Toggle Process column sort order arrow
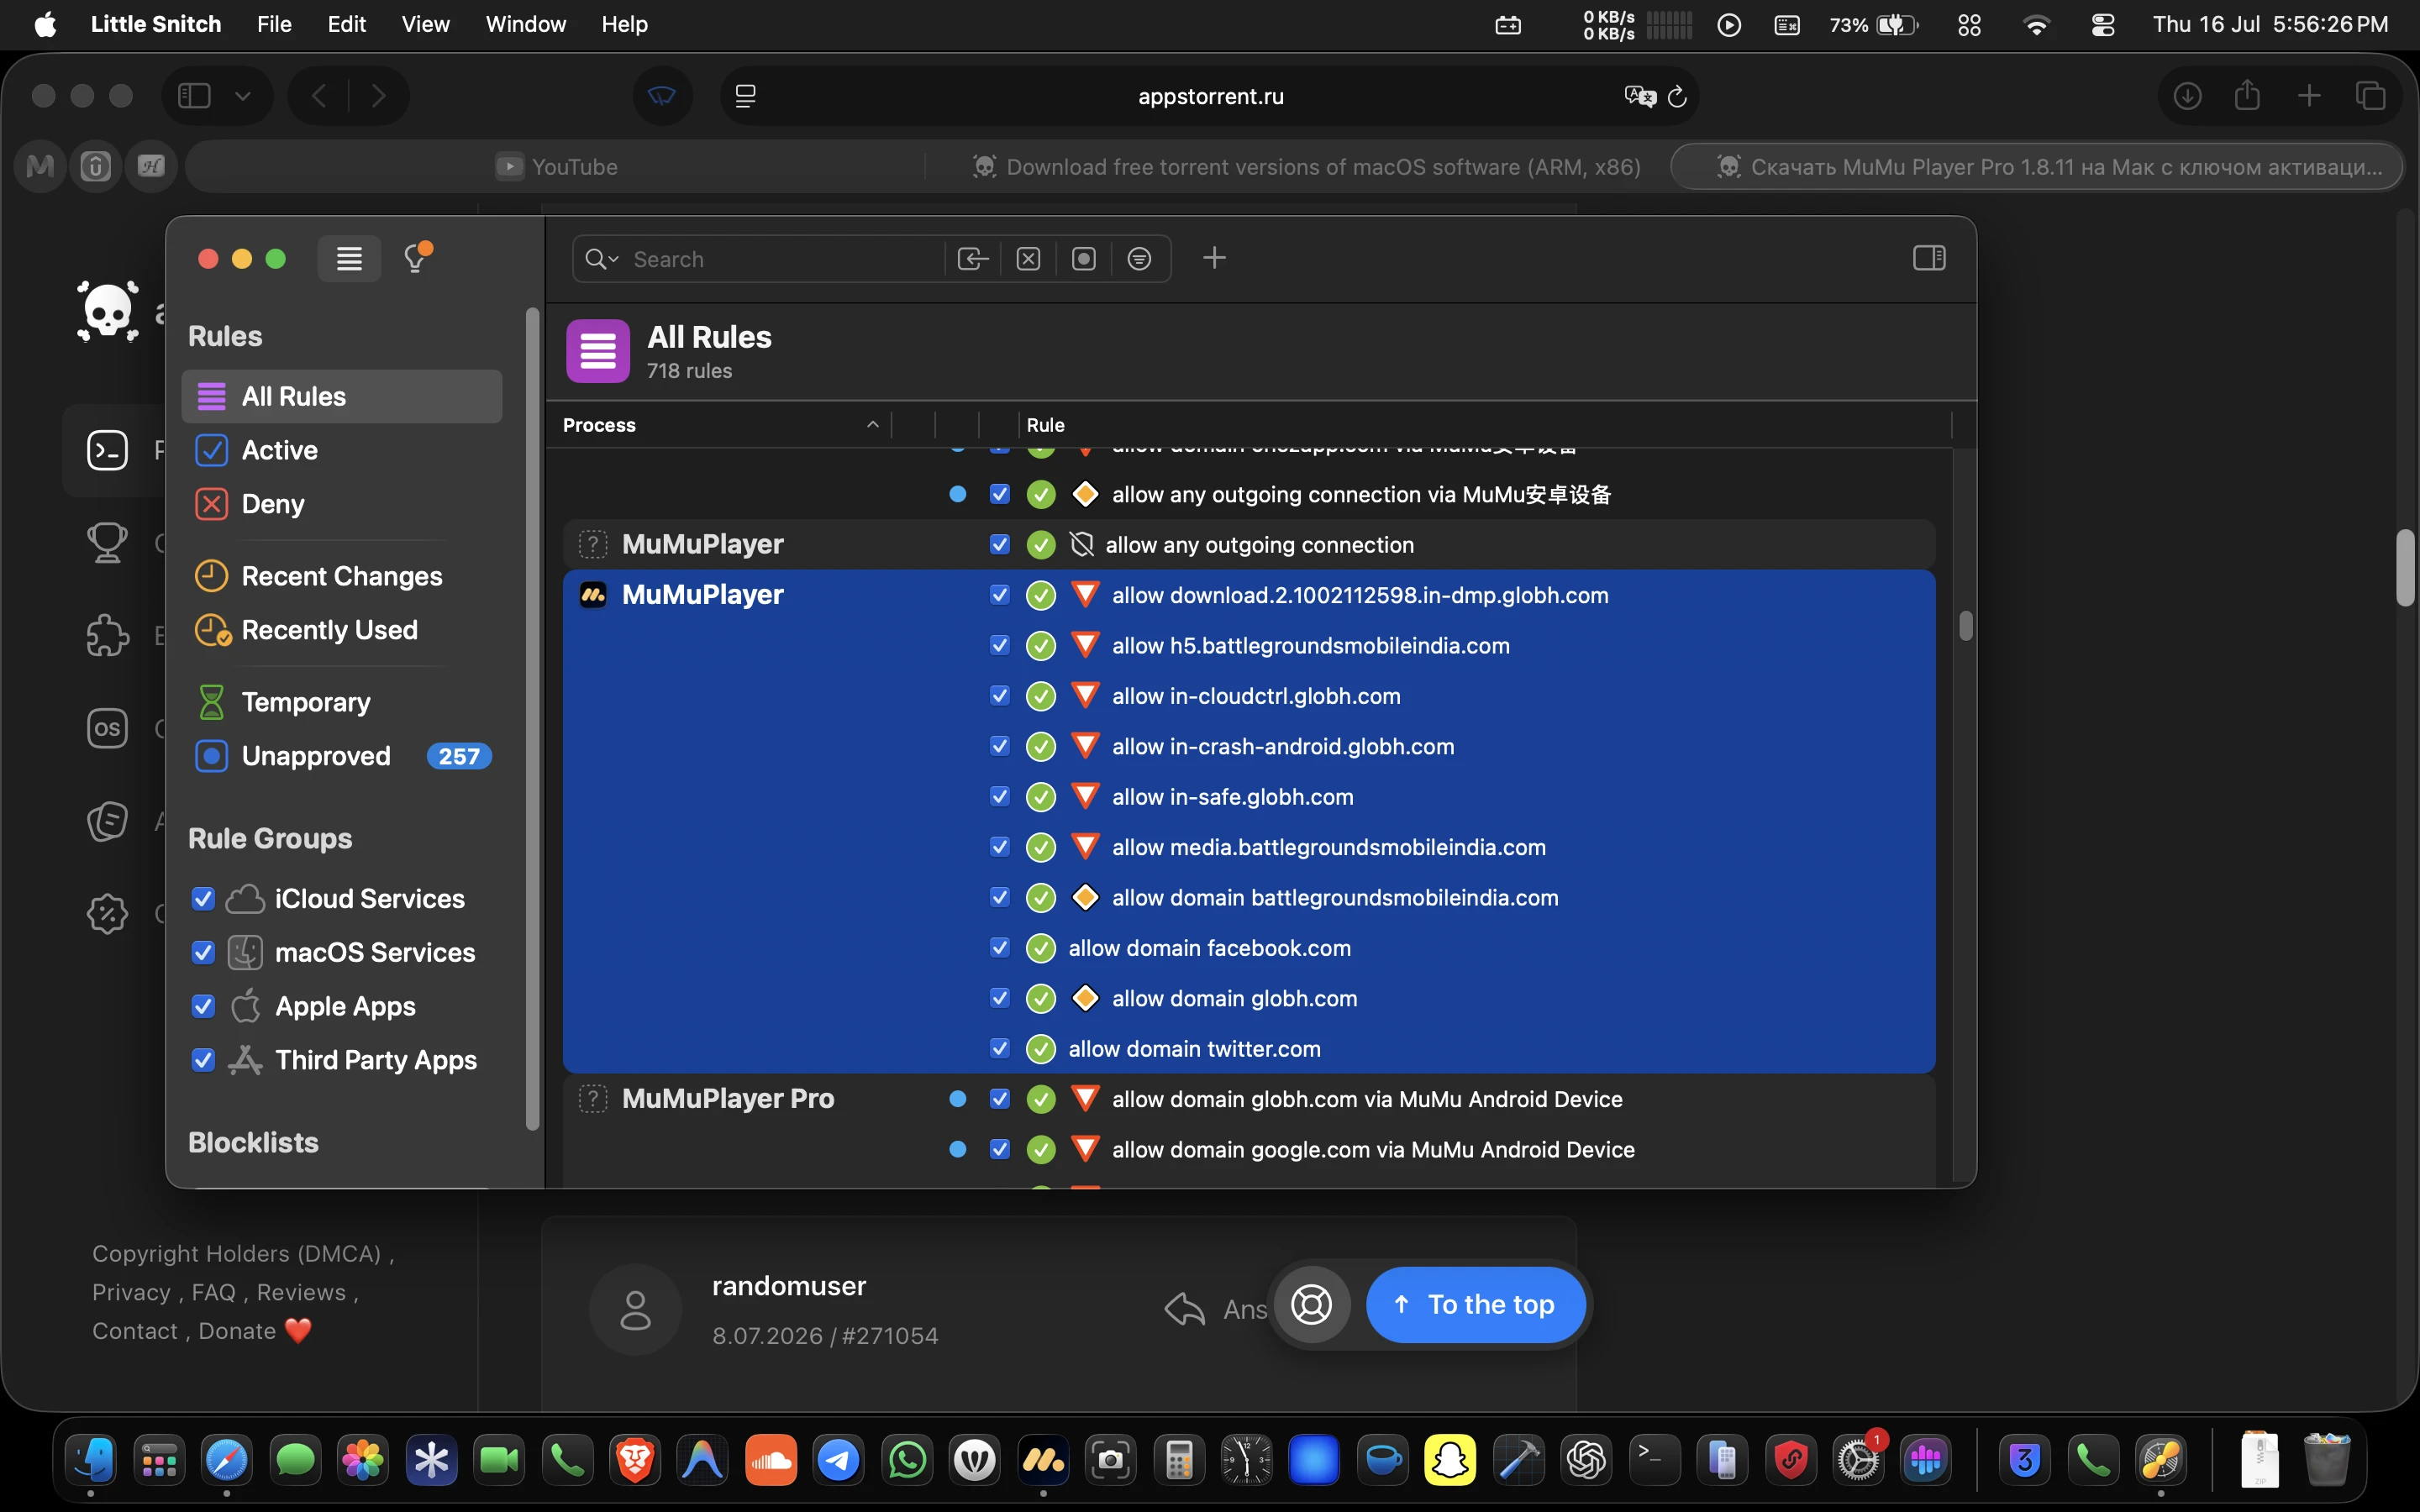The image size is (2420, 1512). (x=872, y=425)
